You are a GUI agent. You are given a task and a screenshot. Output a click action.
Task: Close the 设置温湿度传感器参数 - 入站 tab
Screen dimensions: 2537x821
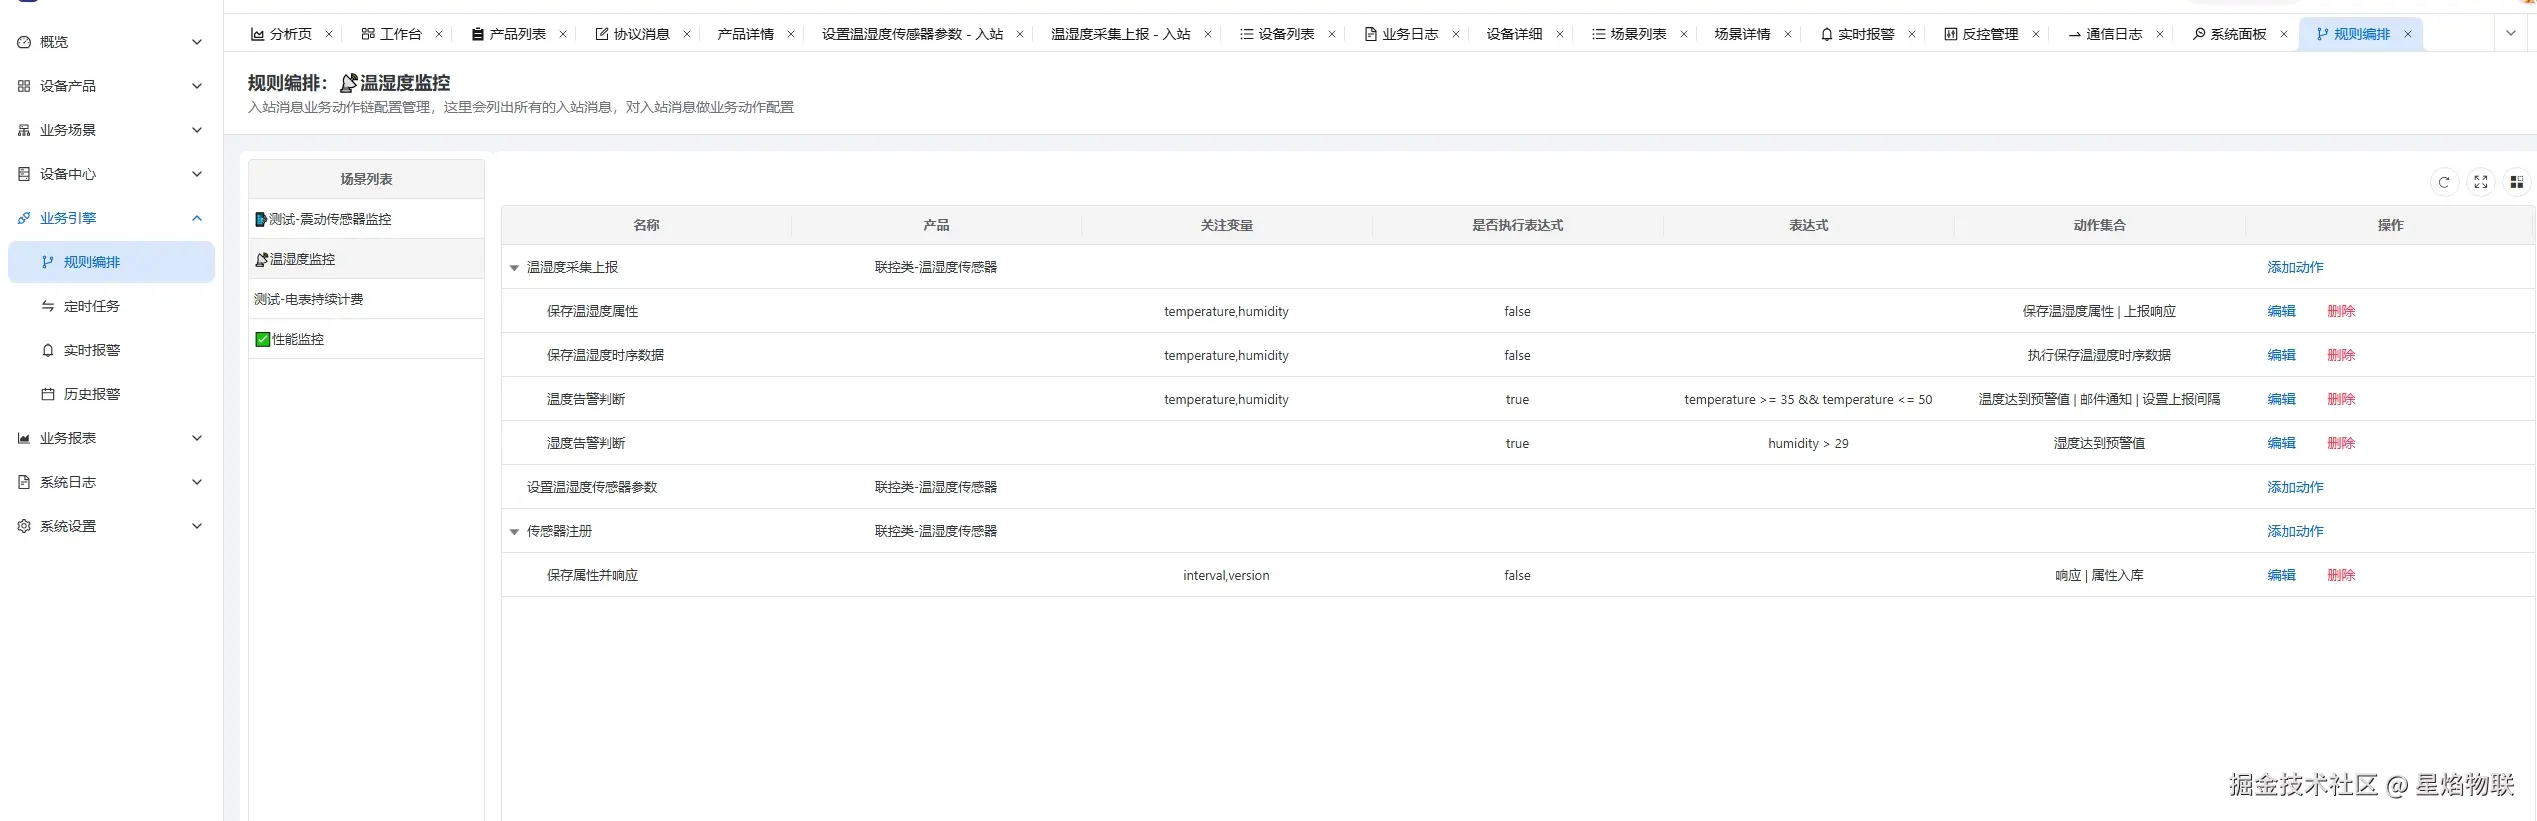pyautogui.click(x=1020, y=34)
